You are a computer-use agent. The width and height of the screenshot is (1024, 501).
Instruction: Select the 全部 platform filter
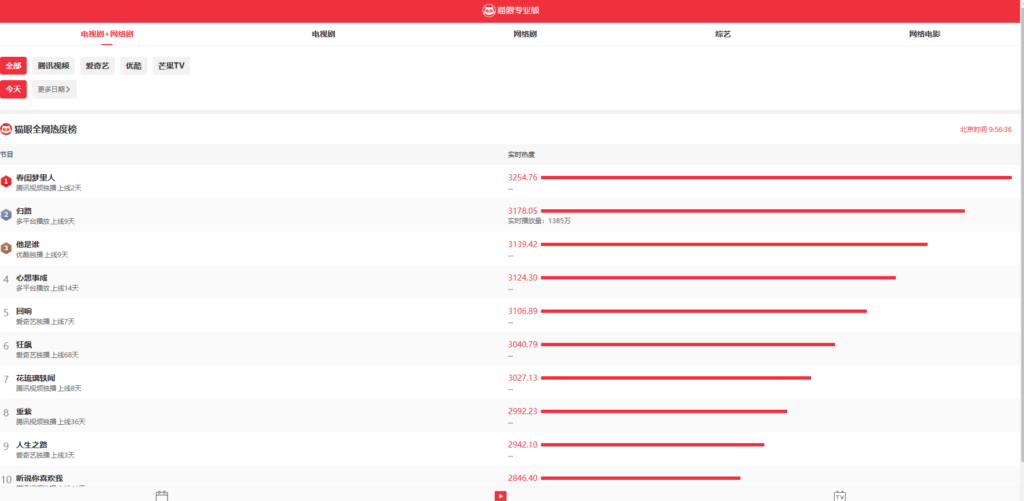13,66
